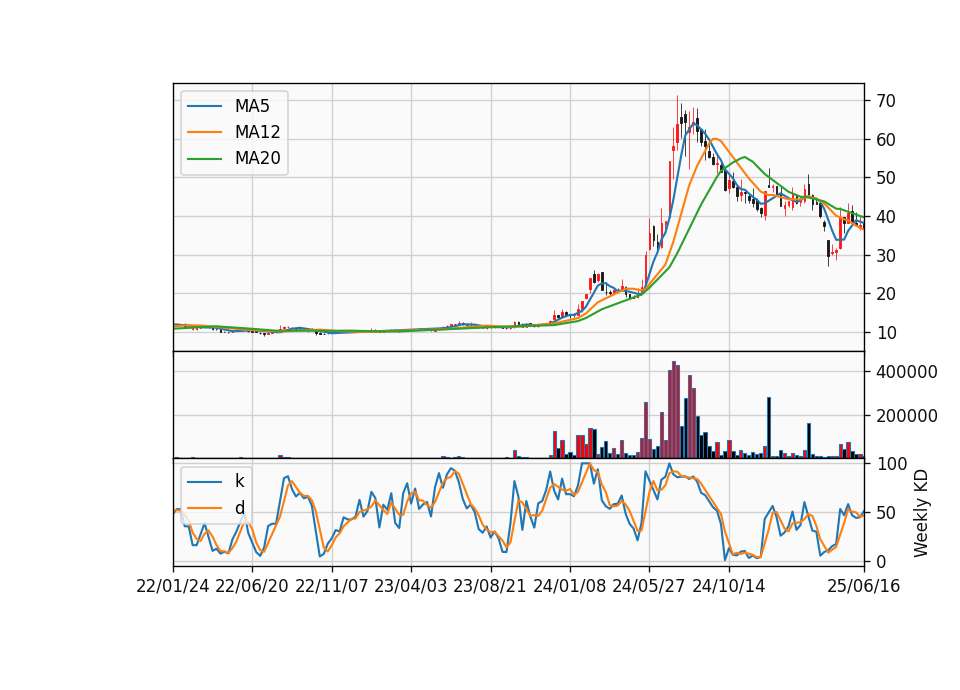Screen dimensions: 960x690
Task: Click the 70 price axis label
Action: 885,101
